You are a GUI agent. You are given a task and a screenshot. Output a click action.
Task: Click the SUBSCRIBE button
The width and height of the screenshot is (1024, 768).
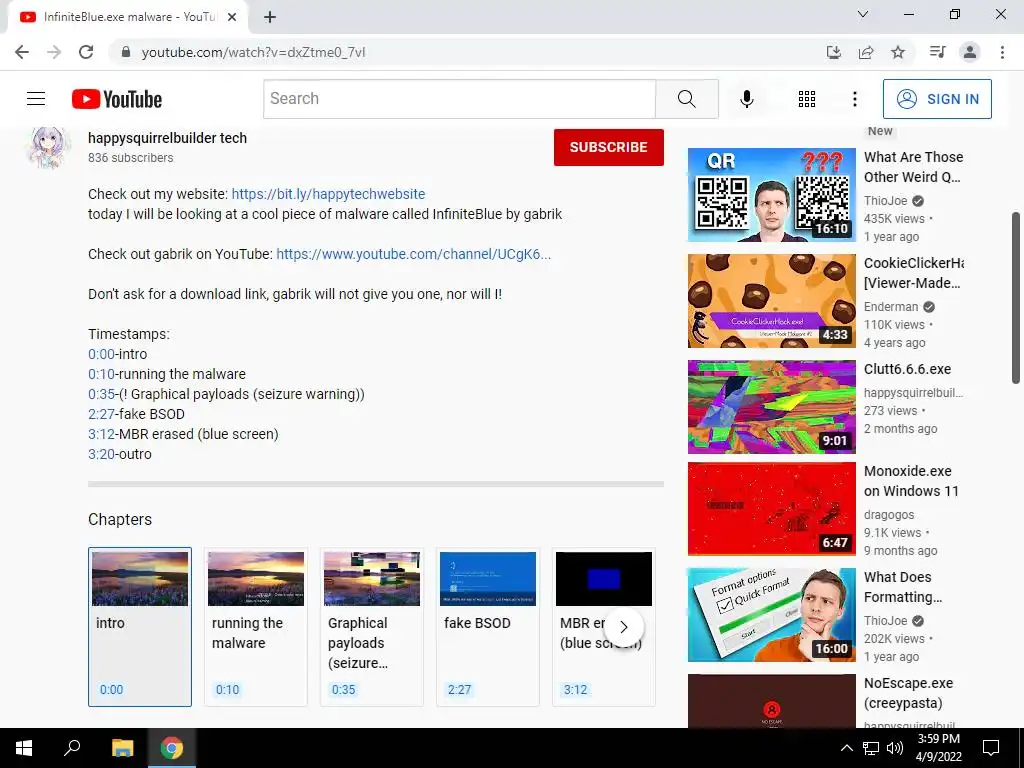(x=609, y=147)
